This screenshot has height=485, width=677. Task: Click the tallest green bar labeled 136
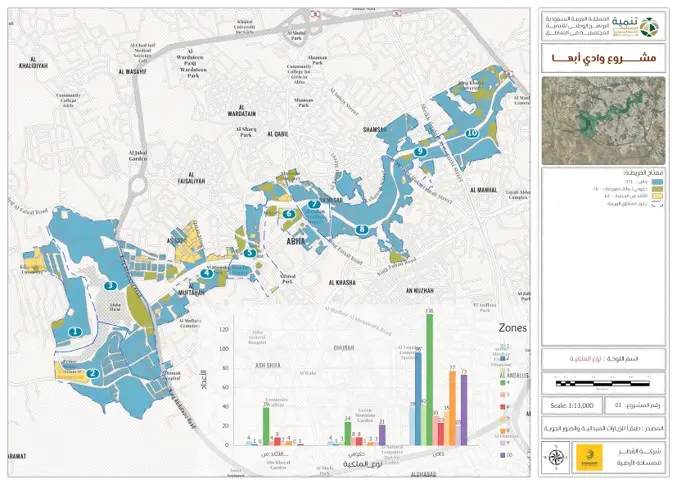click(x=429, y=380)
